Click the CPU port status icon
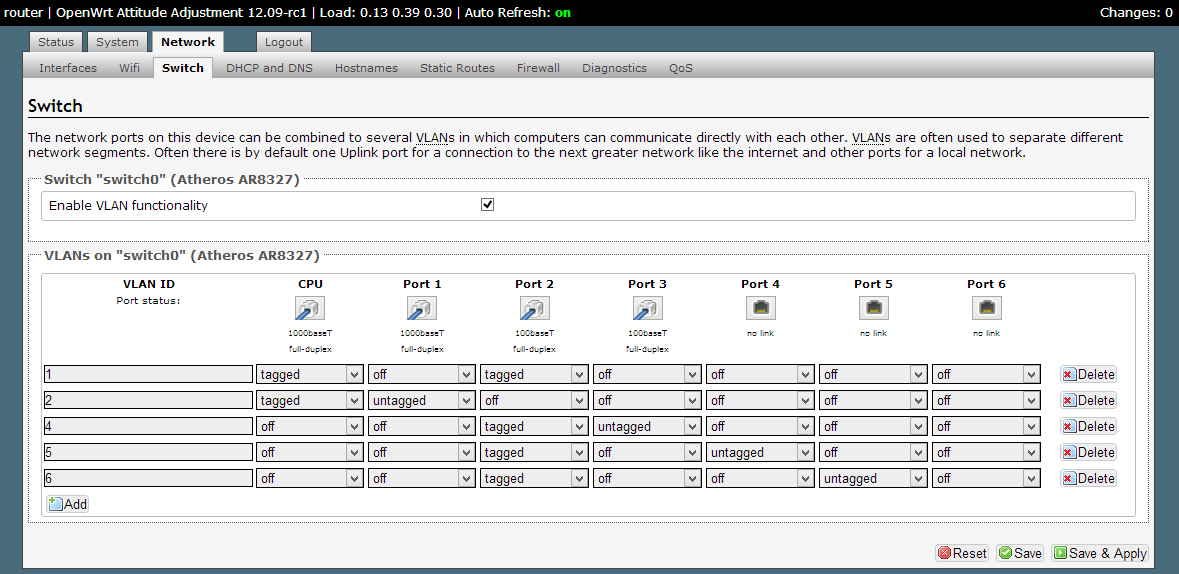Image resolution: width=1179 pixels, height=574 pixels. [x=309, y=308]
